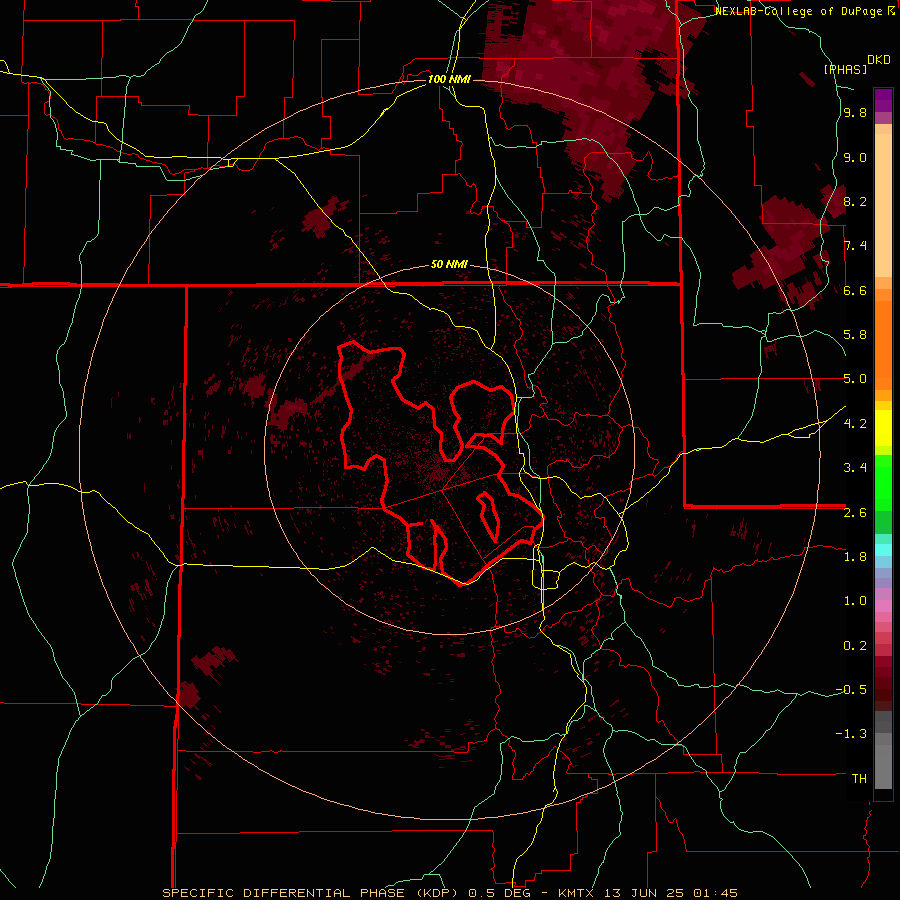This screenshot has height=900, width=900.
Task: Click the 01:45 timestamp in caption
Action: pos(715,893)
